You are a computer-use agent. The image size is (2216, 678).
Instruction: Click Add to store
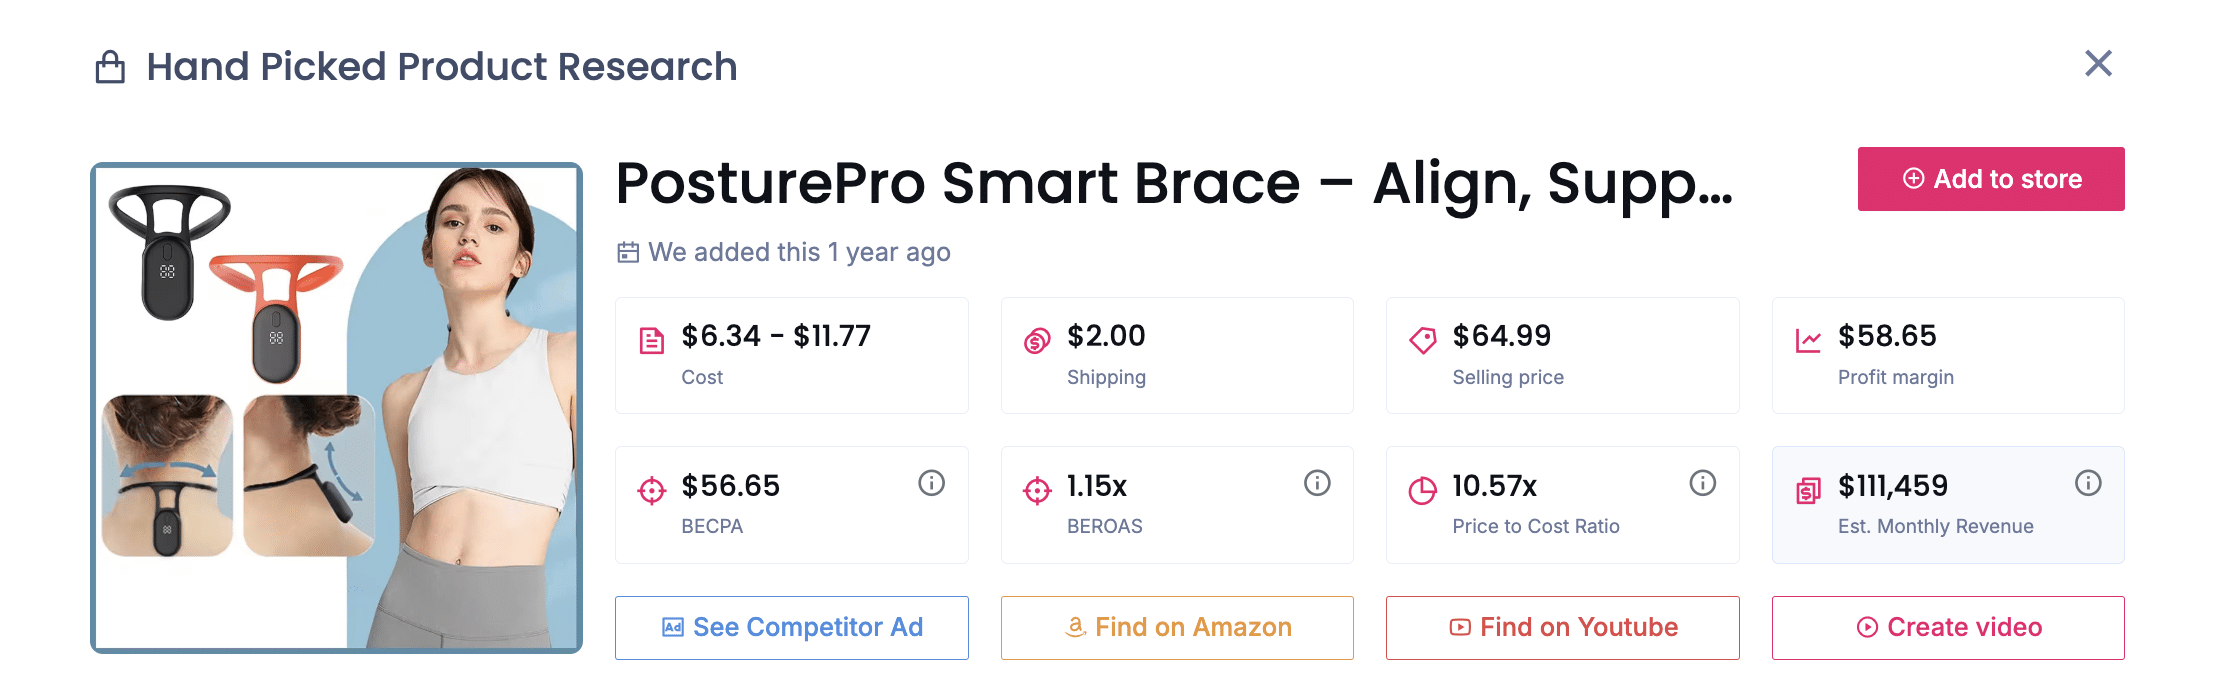(1990, 179)
